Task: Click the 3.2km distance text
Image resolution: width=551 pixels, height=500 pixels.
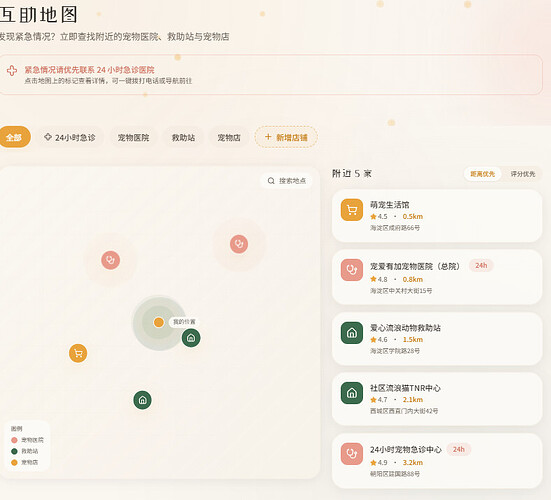Action: (x=413, y=462)
